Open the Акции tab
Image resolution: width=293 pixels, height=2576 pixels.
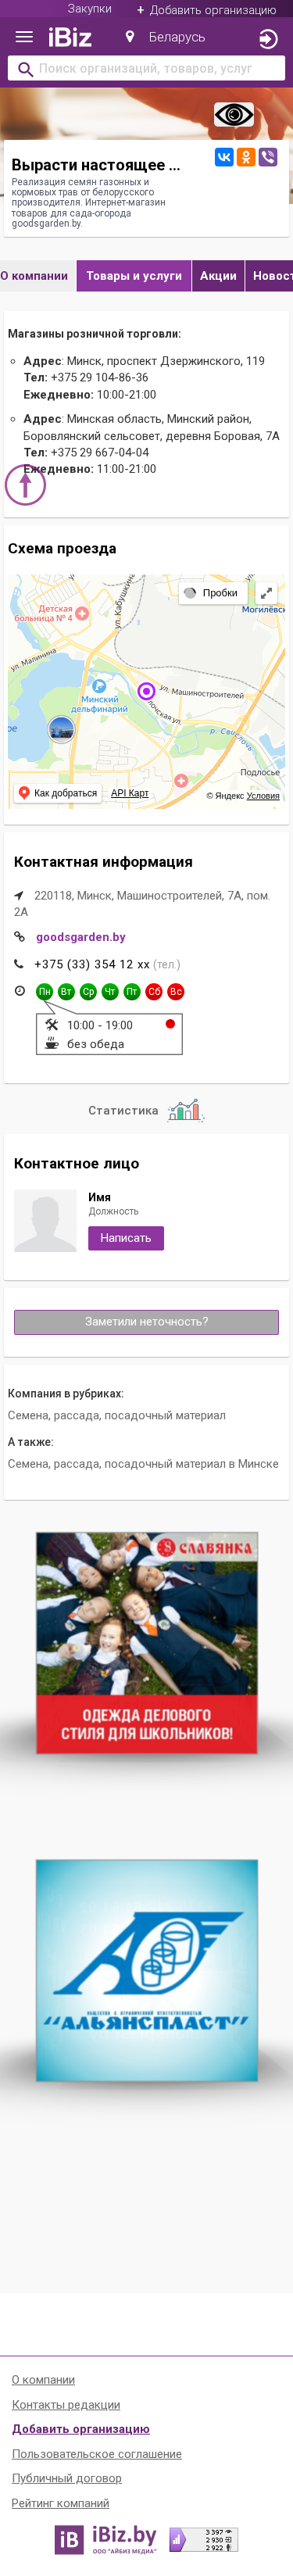tap(218, 276)
